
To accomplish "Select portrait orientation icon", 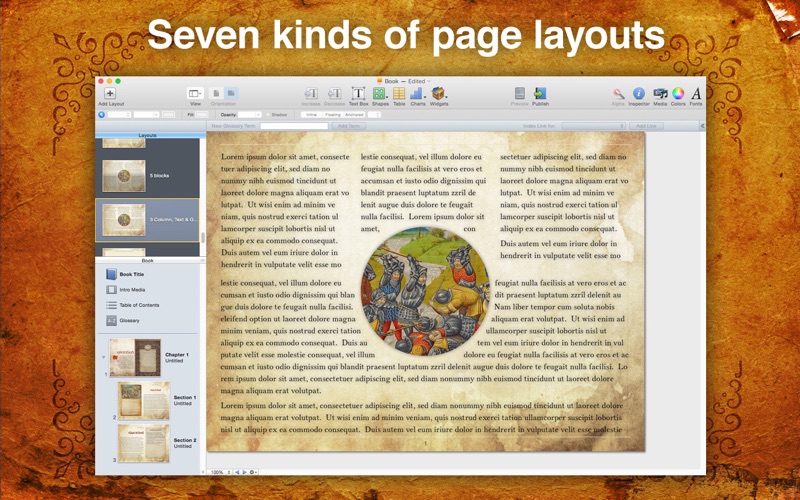I will (216, 93).
